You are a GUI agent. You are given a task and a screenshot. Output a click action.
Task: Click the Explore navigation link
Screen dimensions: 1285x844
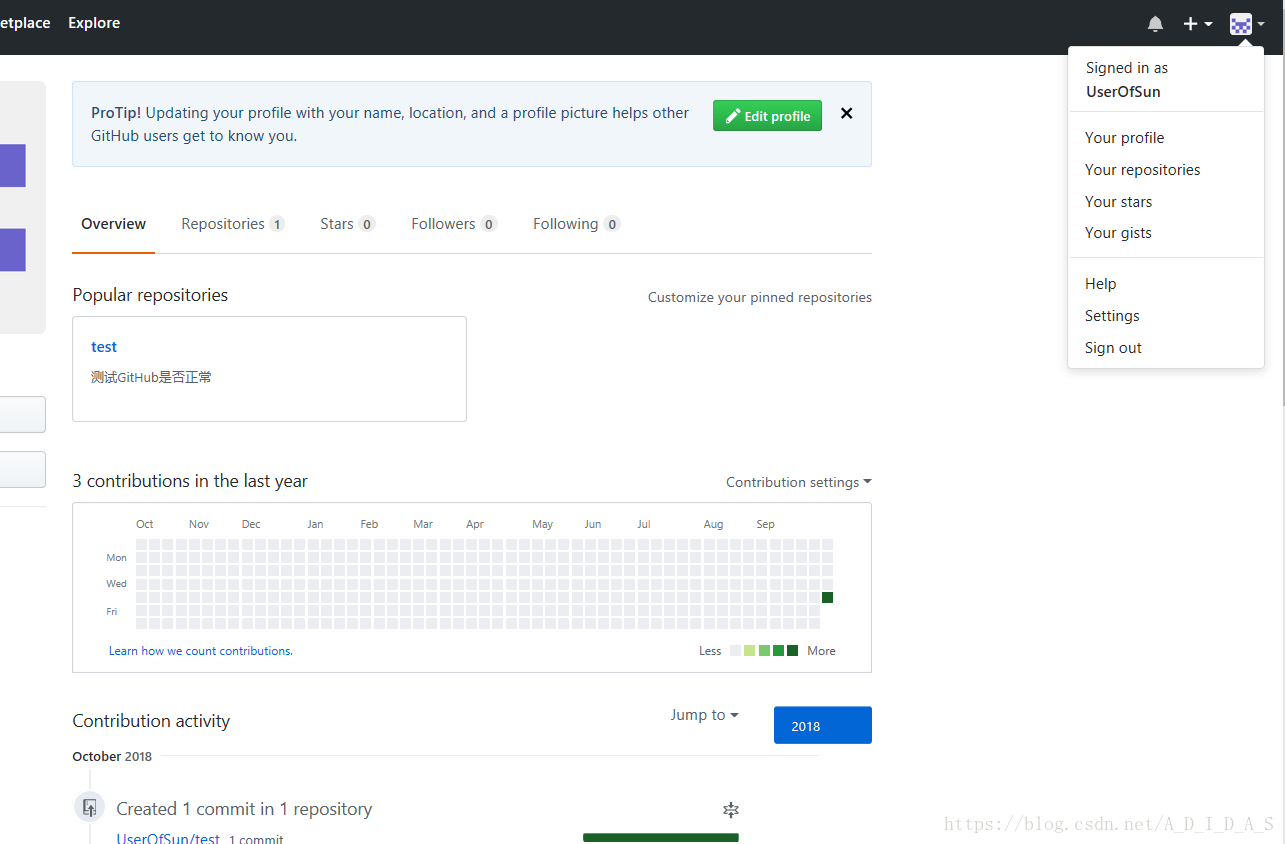click(94, 23)
